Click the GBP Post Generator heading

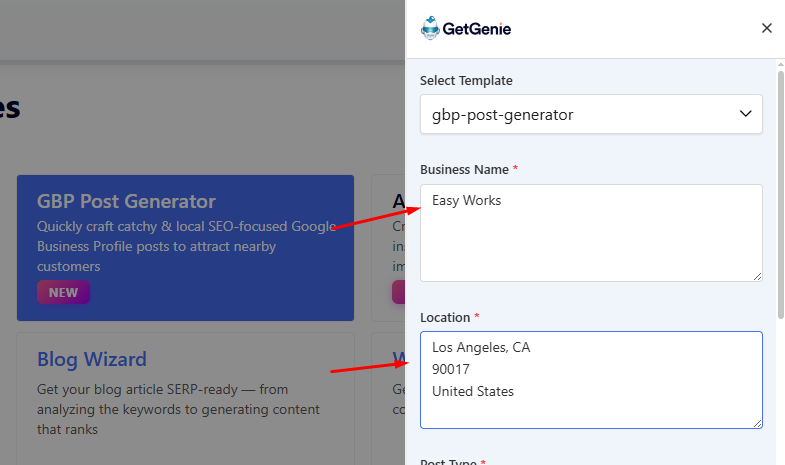(126, 201)
